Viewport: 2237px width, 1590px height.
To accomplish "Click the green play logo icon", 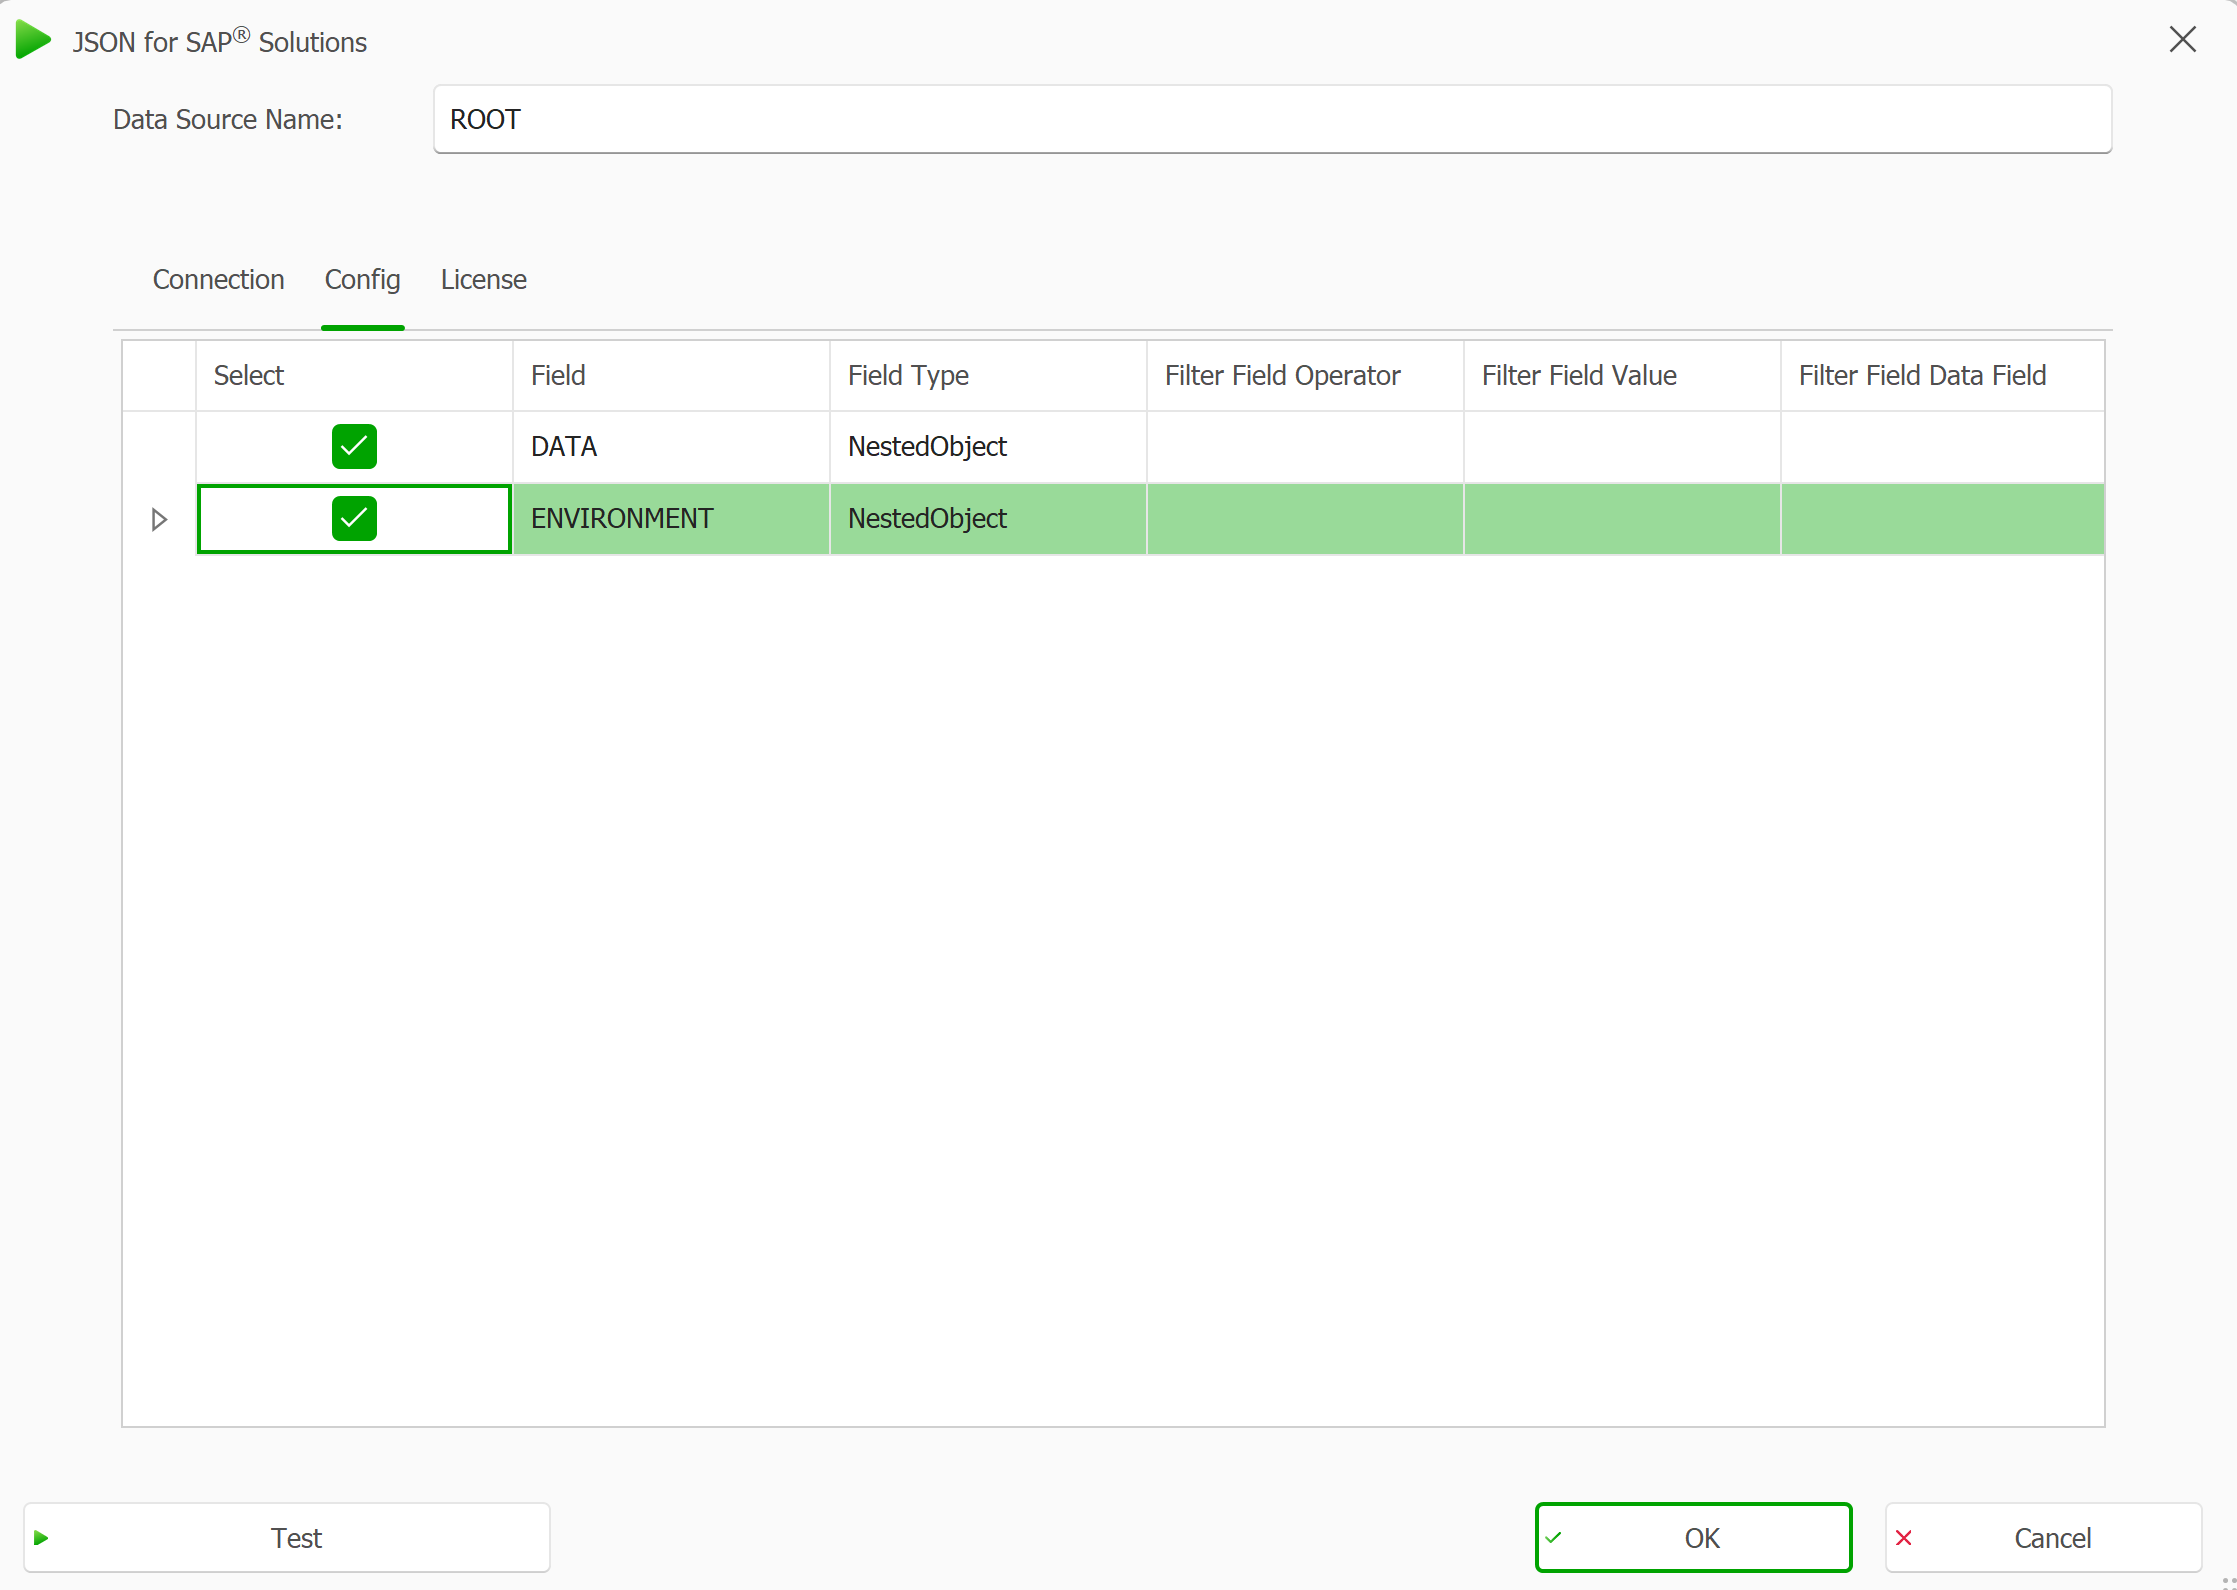I will [x=33, y=40].
